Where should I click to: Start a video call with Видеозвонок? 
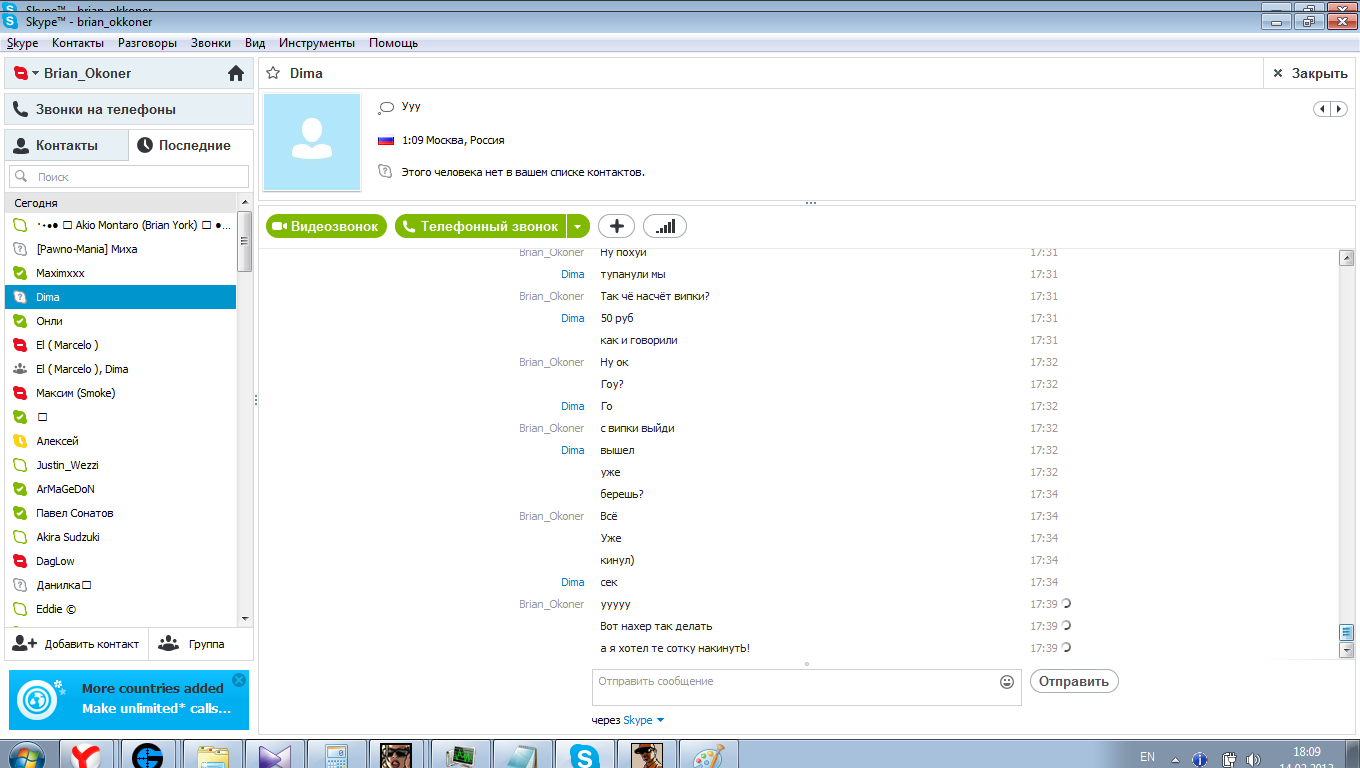(x=326, y=226)
